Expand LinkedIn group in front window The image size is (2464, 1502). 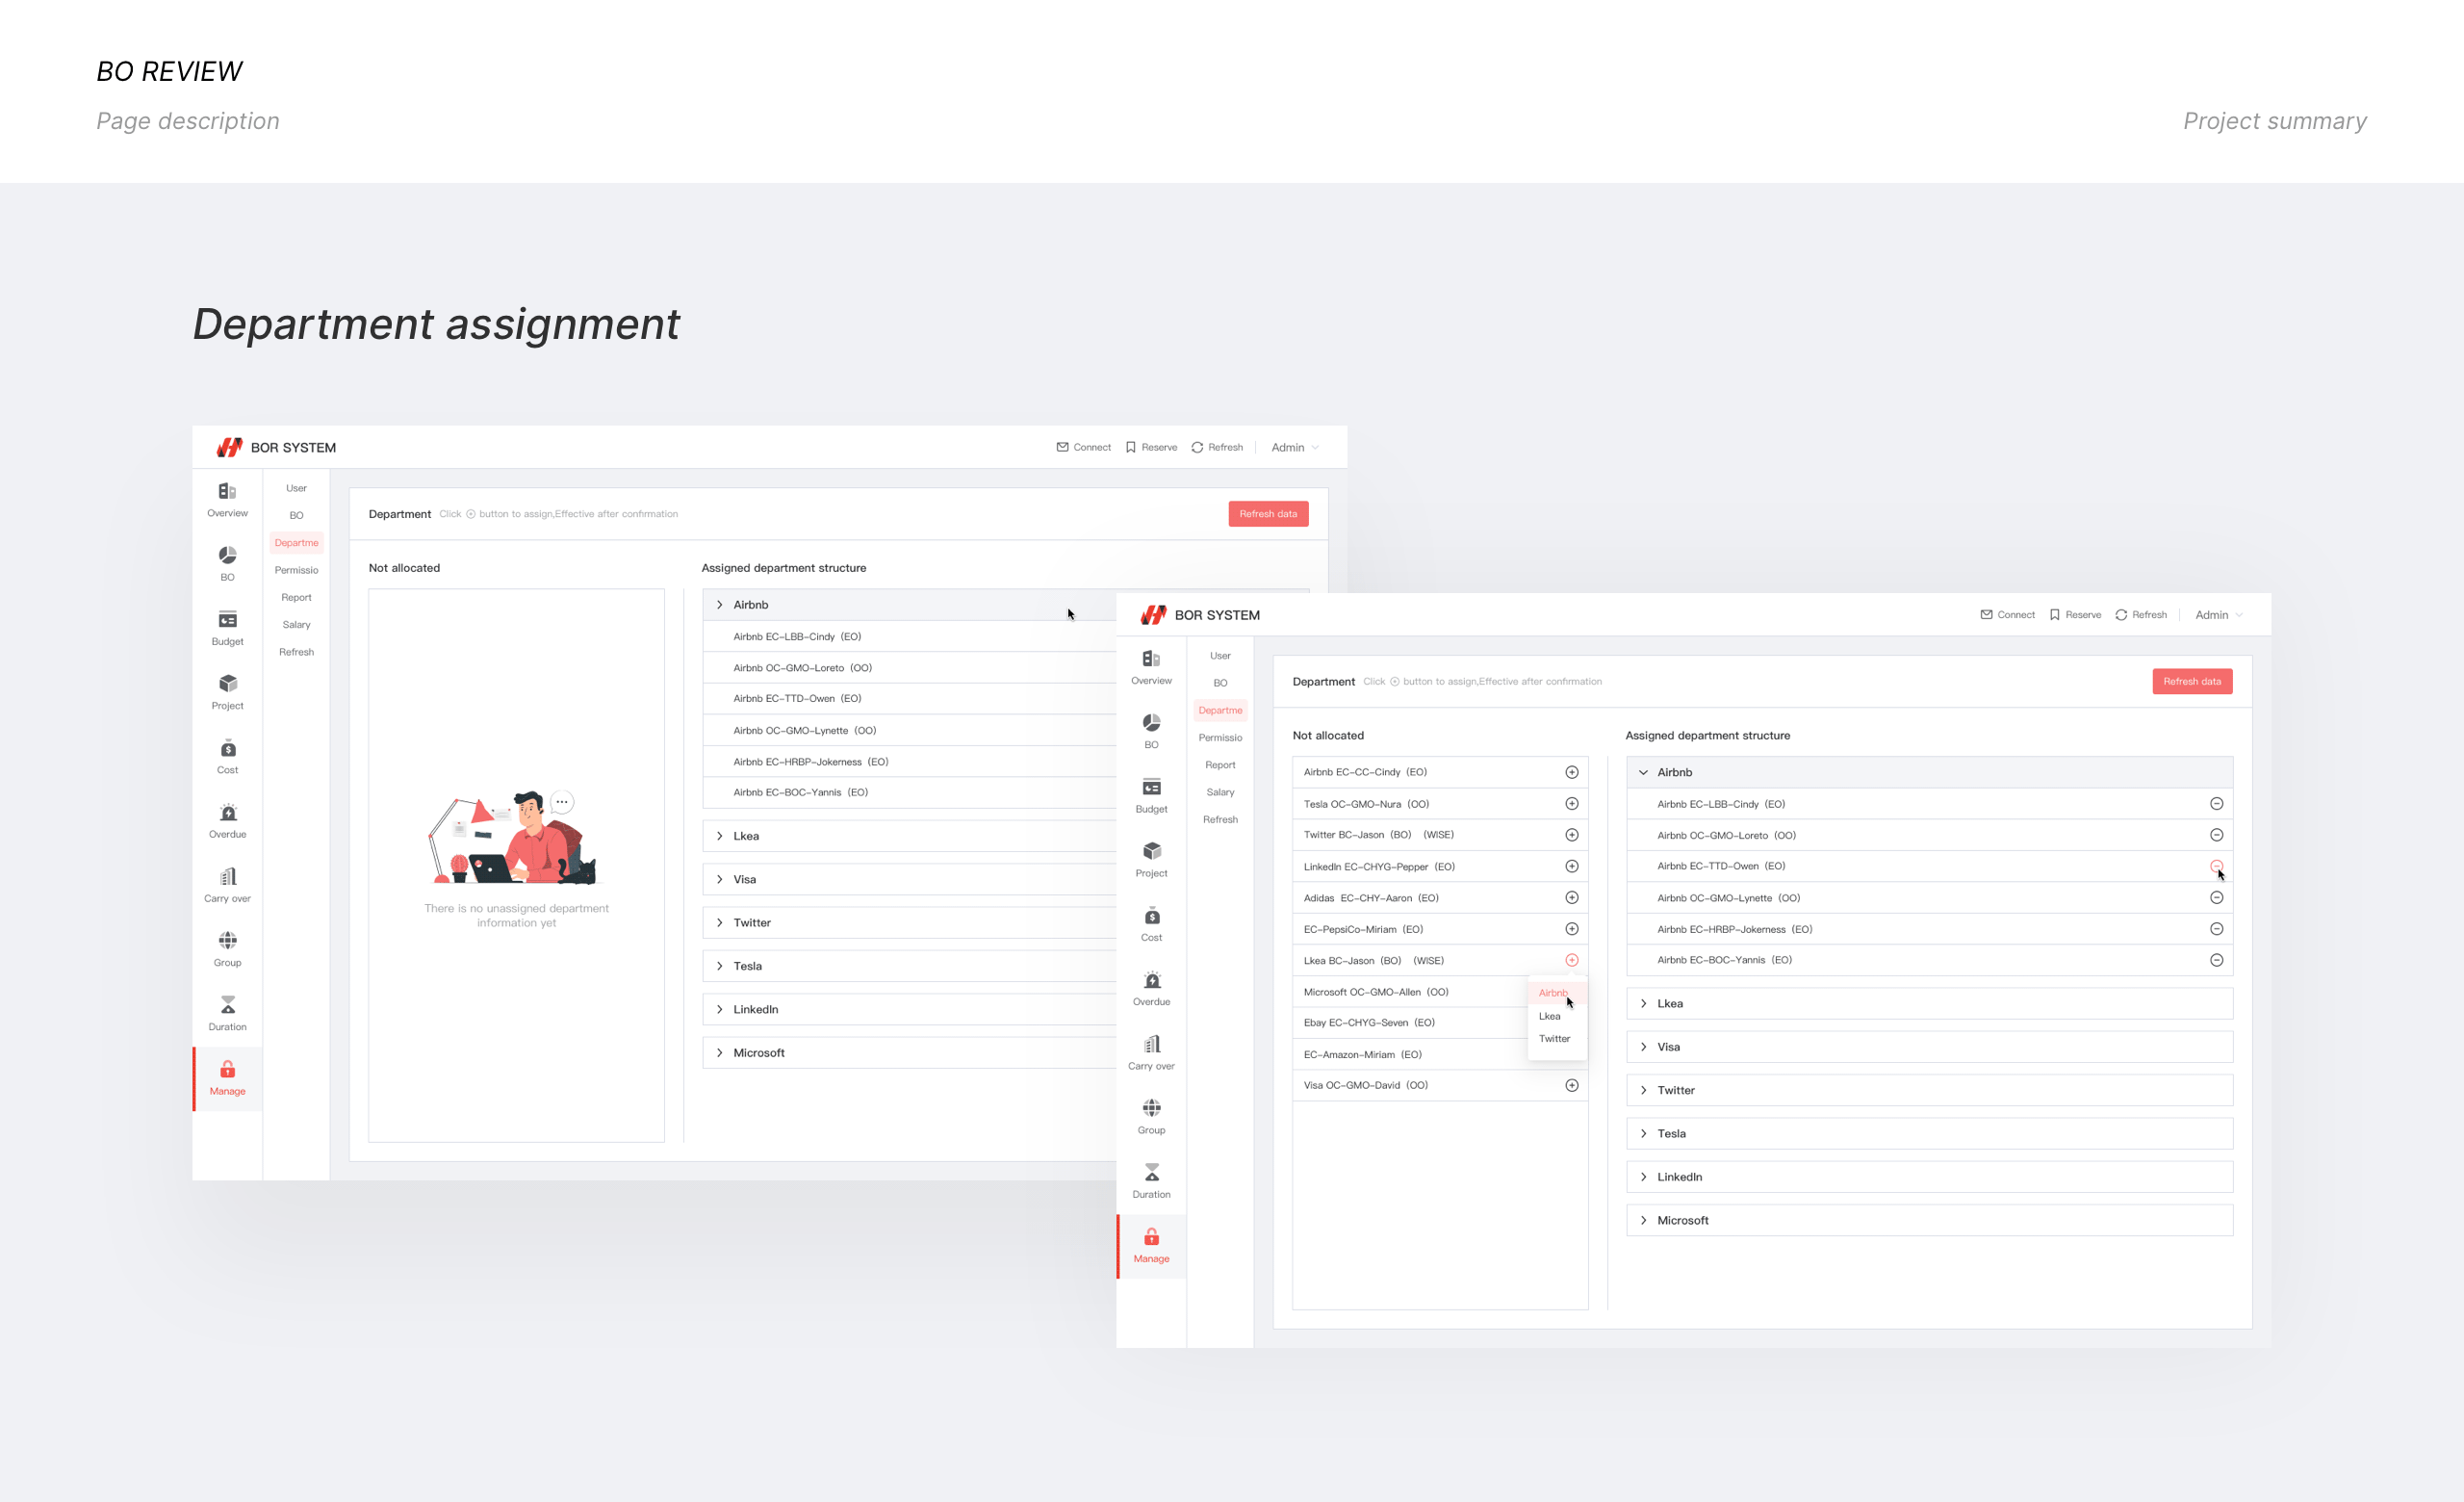point(1643,1177)
